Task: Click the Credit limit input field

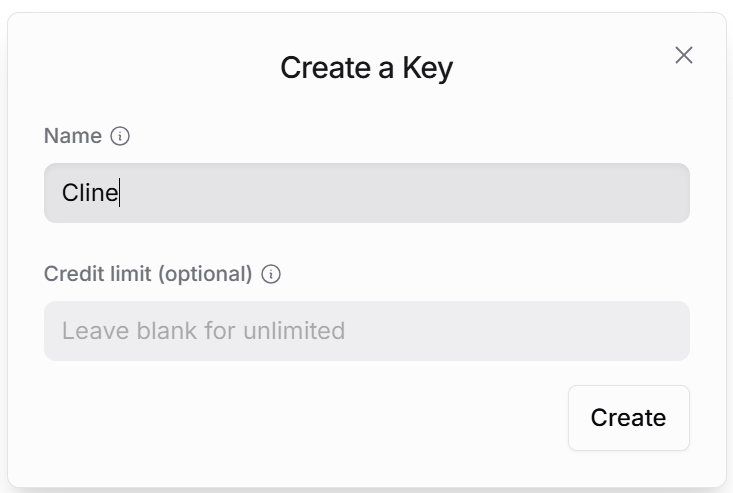Action: pos(366,331)
